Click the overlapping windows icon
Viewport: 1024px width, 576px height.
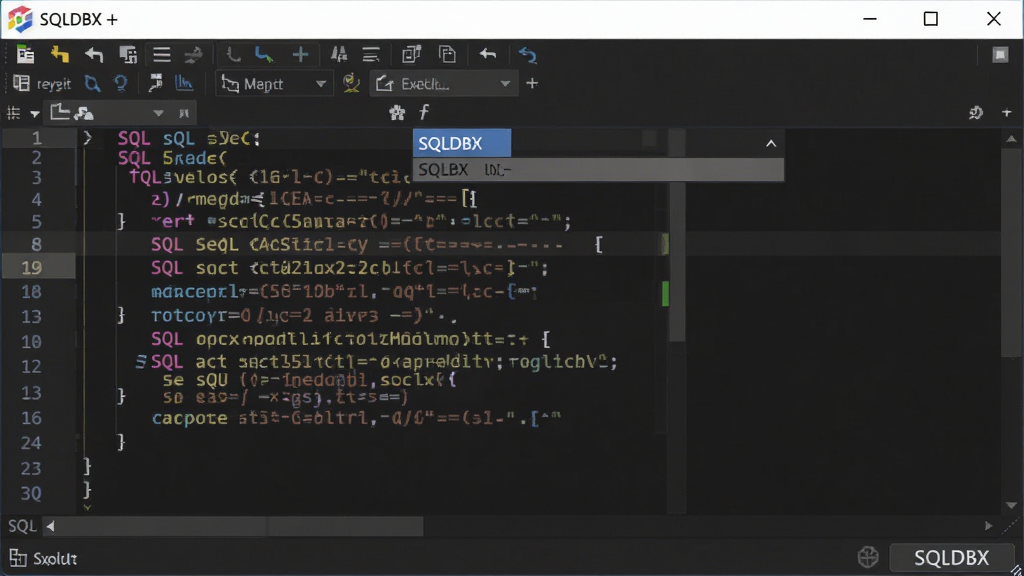point(411,55)
